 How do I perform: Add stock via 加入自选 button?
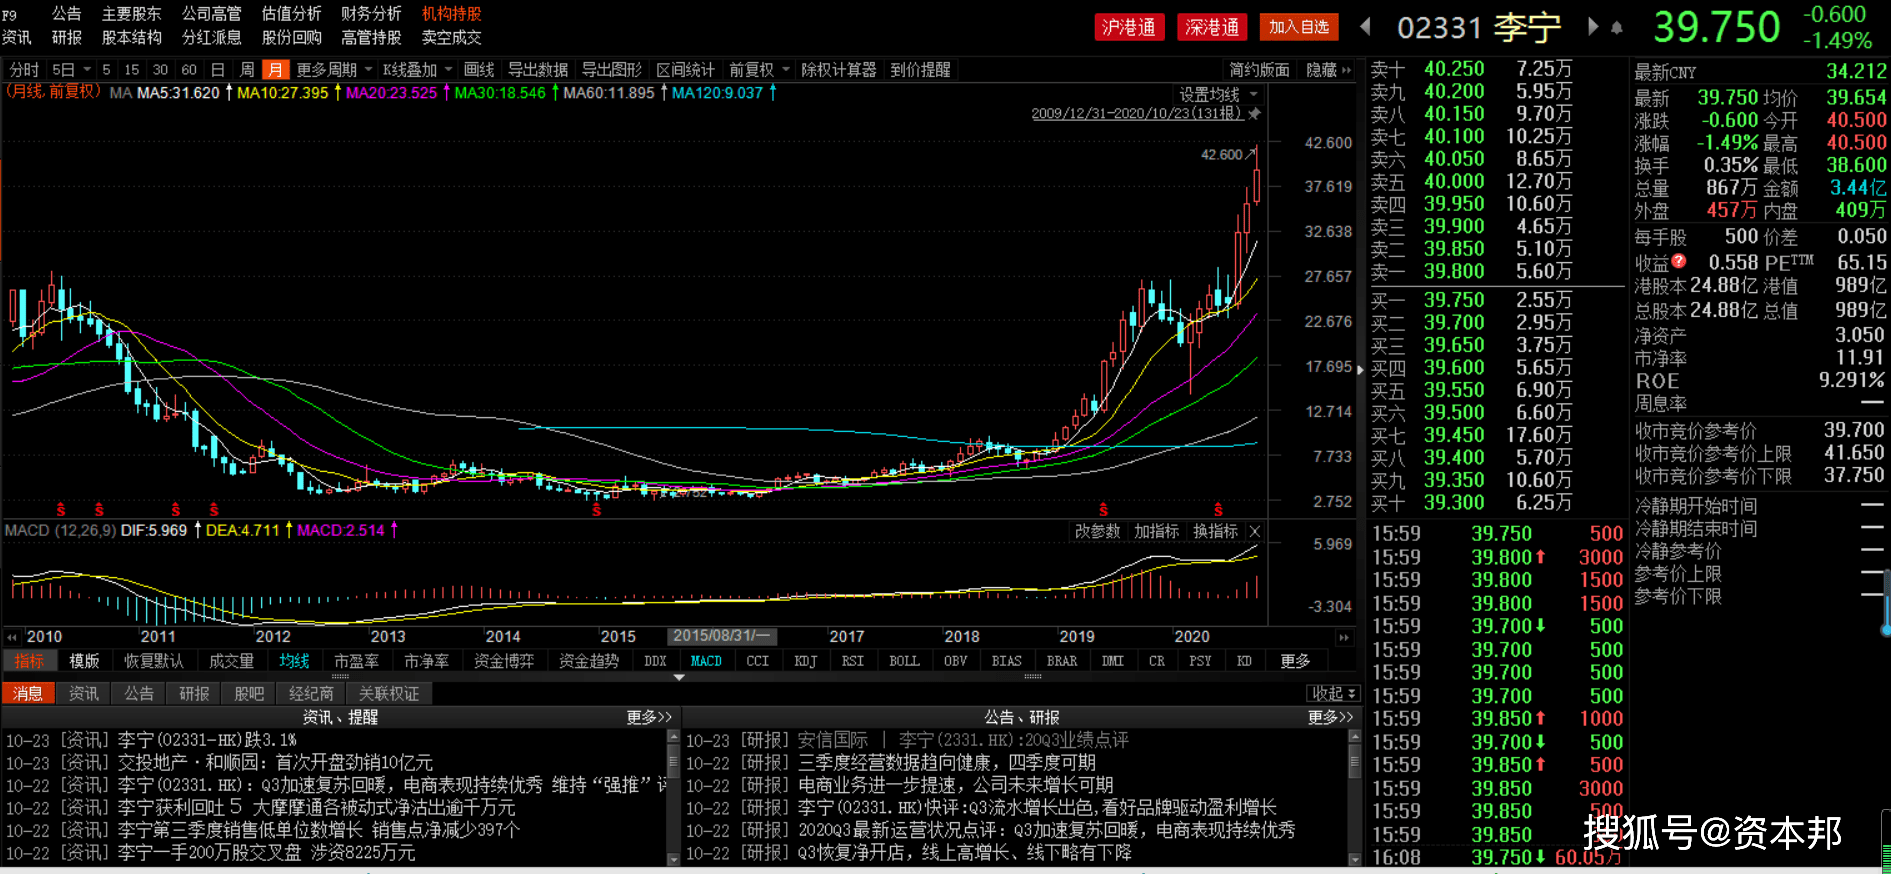click(x=1299, y=27)
